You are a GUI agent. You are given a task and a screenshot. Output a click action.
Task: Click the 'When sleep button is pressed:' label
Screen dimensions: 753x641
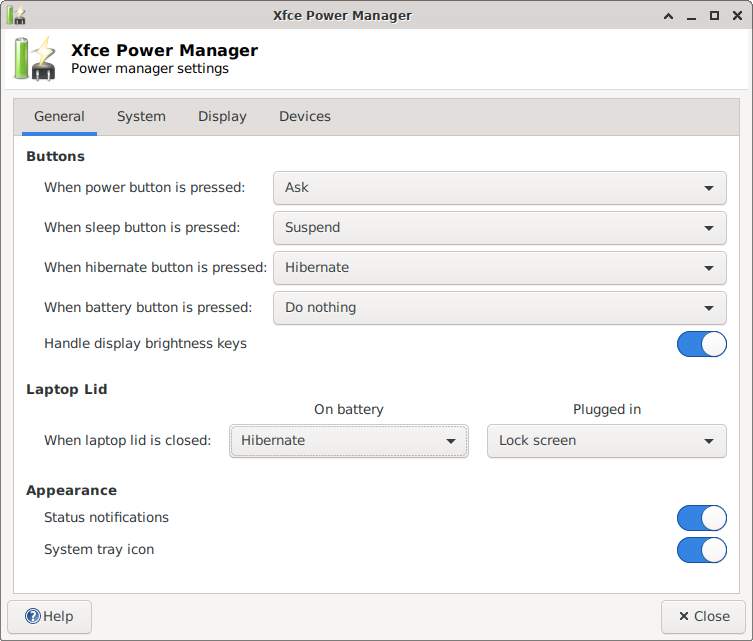click(x=142, y=228)
